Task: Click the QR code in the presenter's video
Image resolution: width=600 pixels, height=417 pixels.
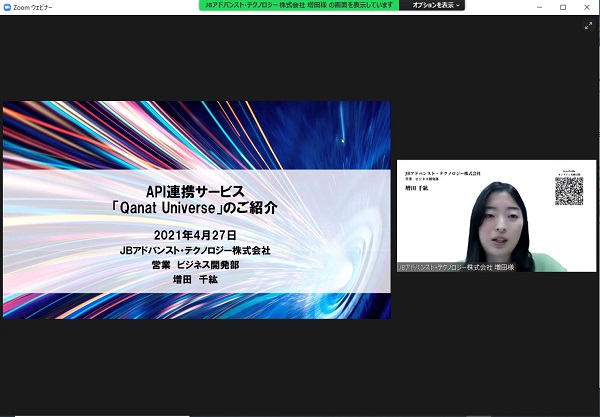Action: click(569, 191)
